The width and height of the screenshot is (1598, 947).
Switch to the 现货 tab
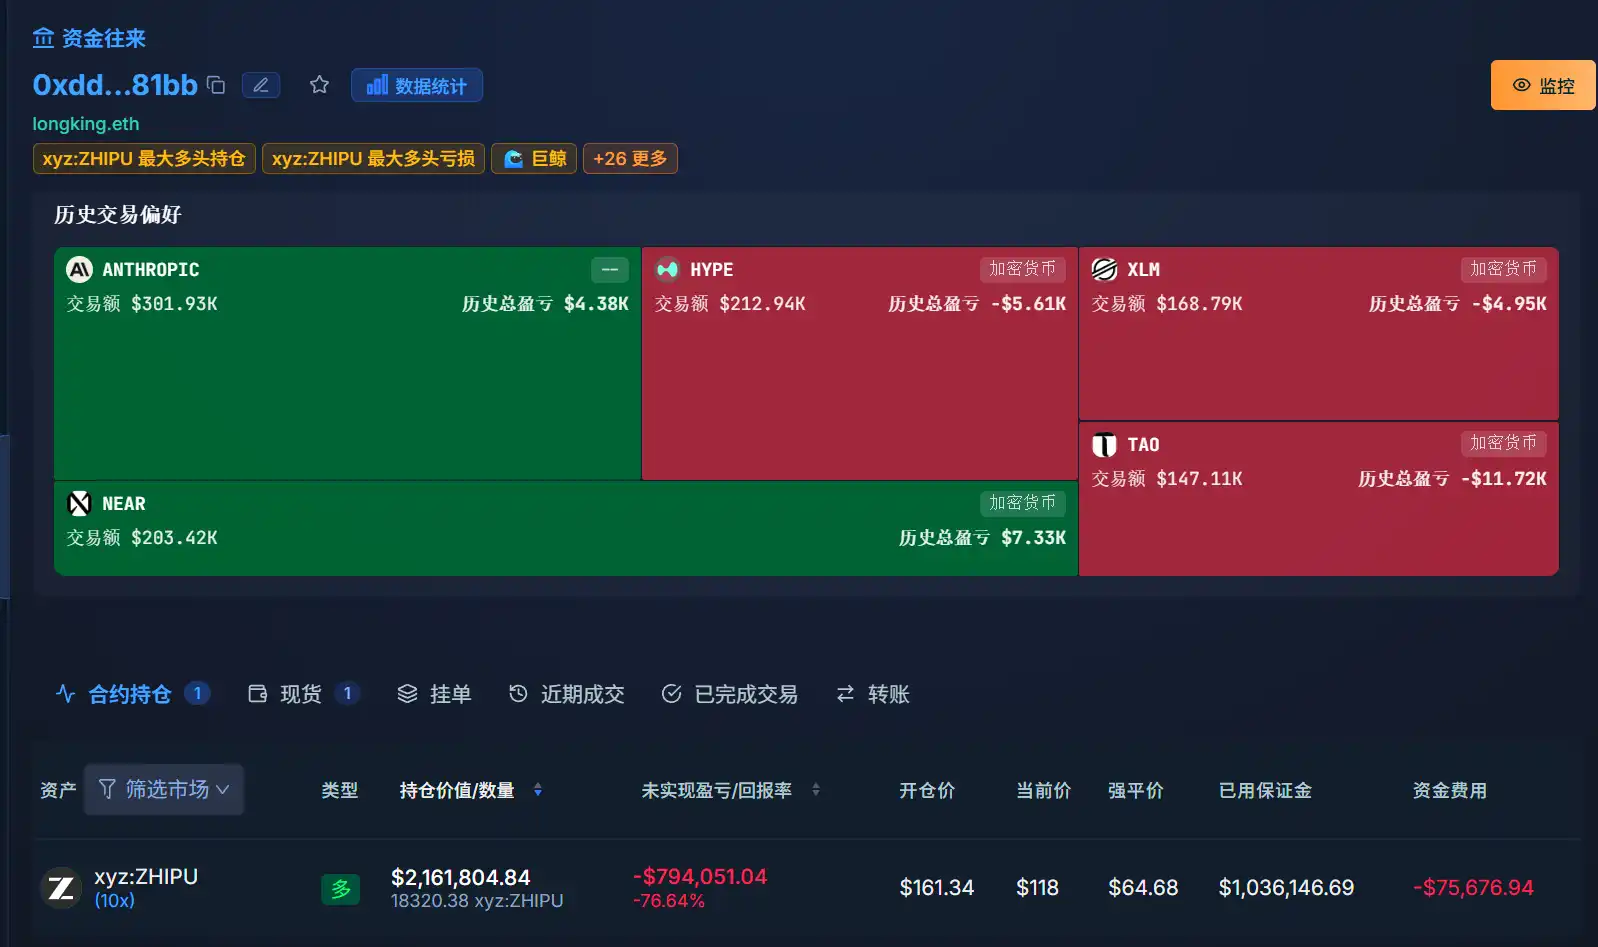303,694
